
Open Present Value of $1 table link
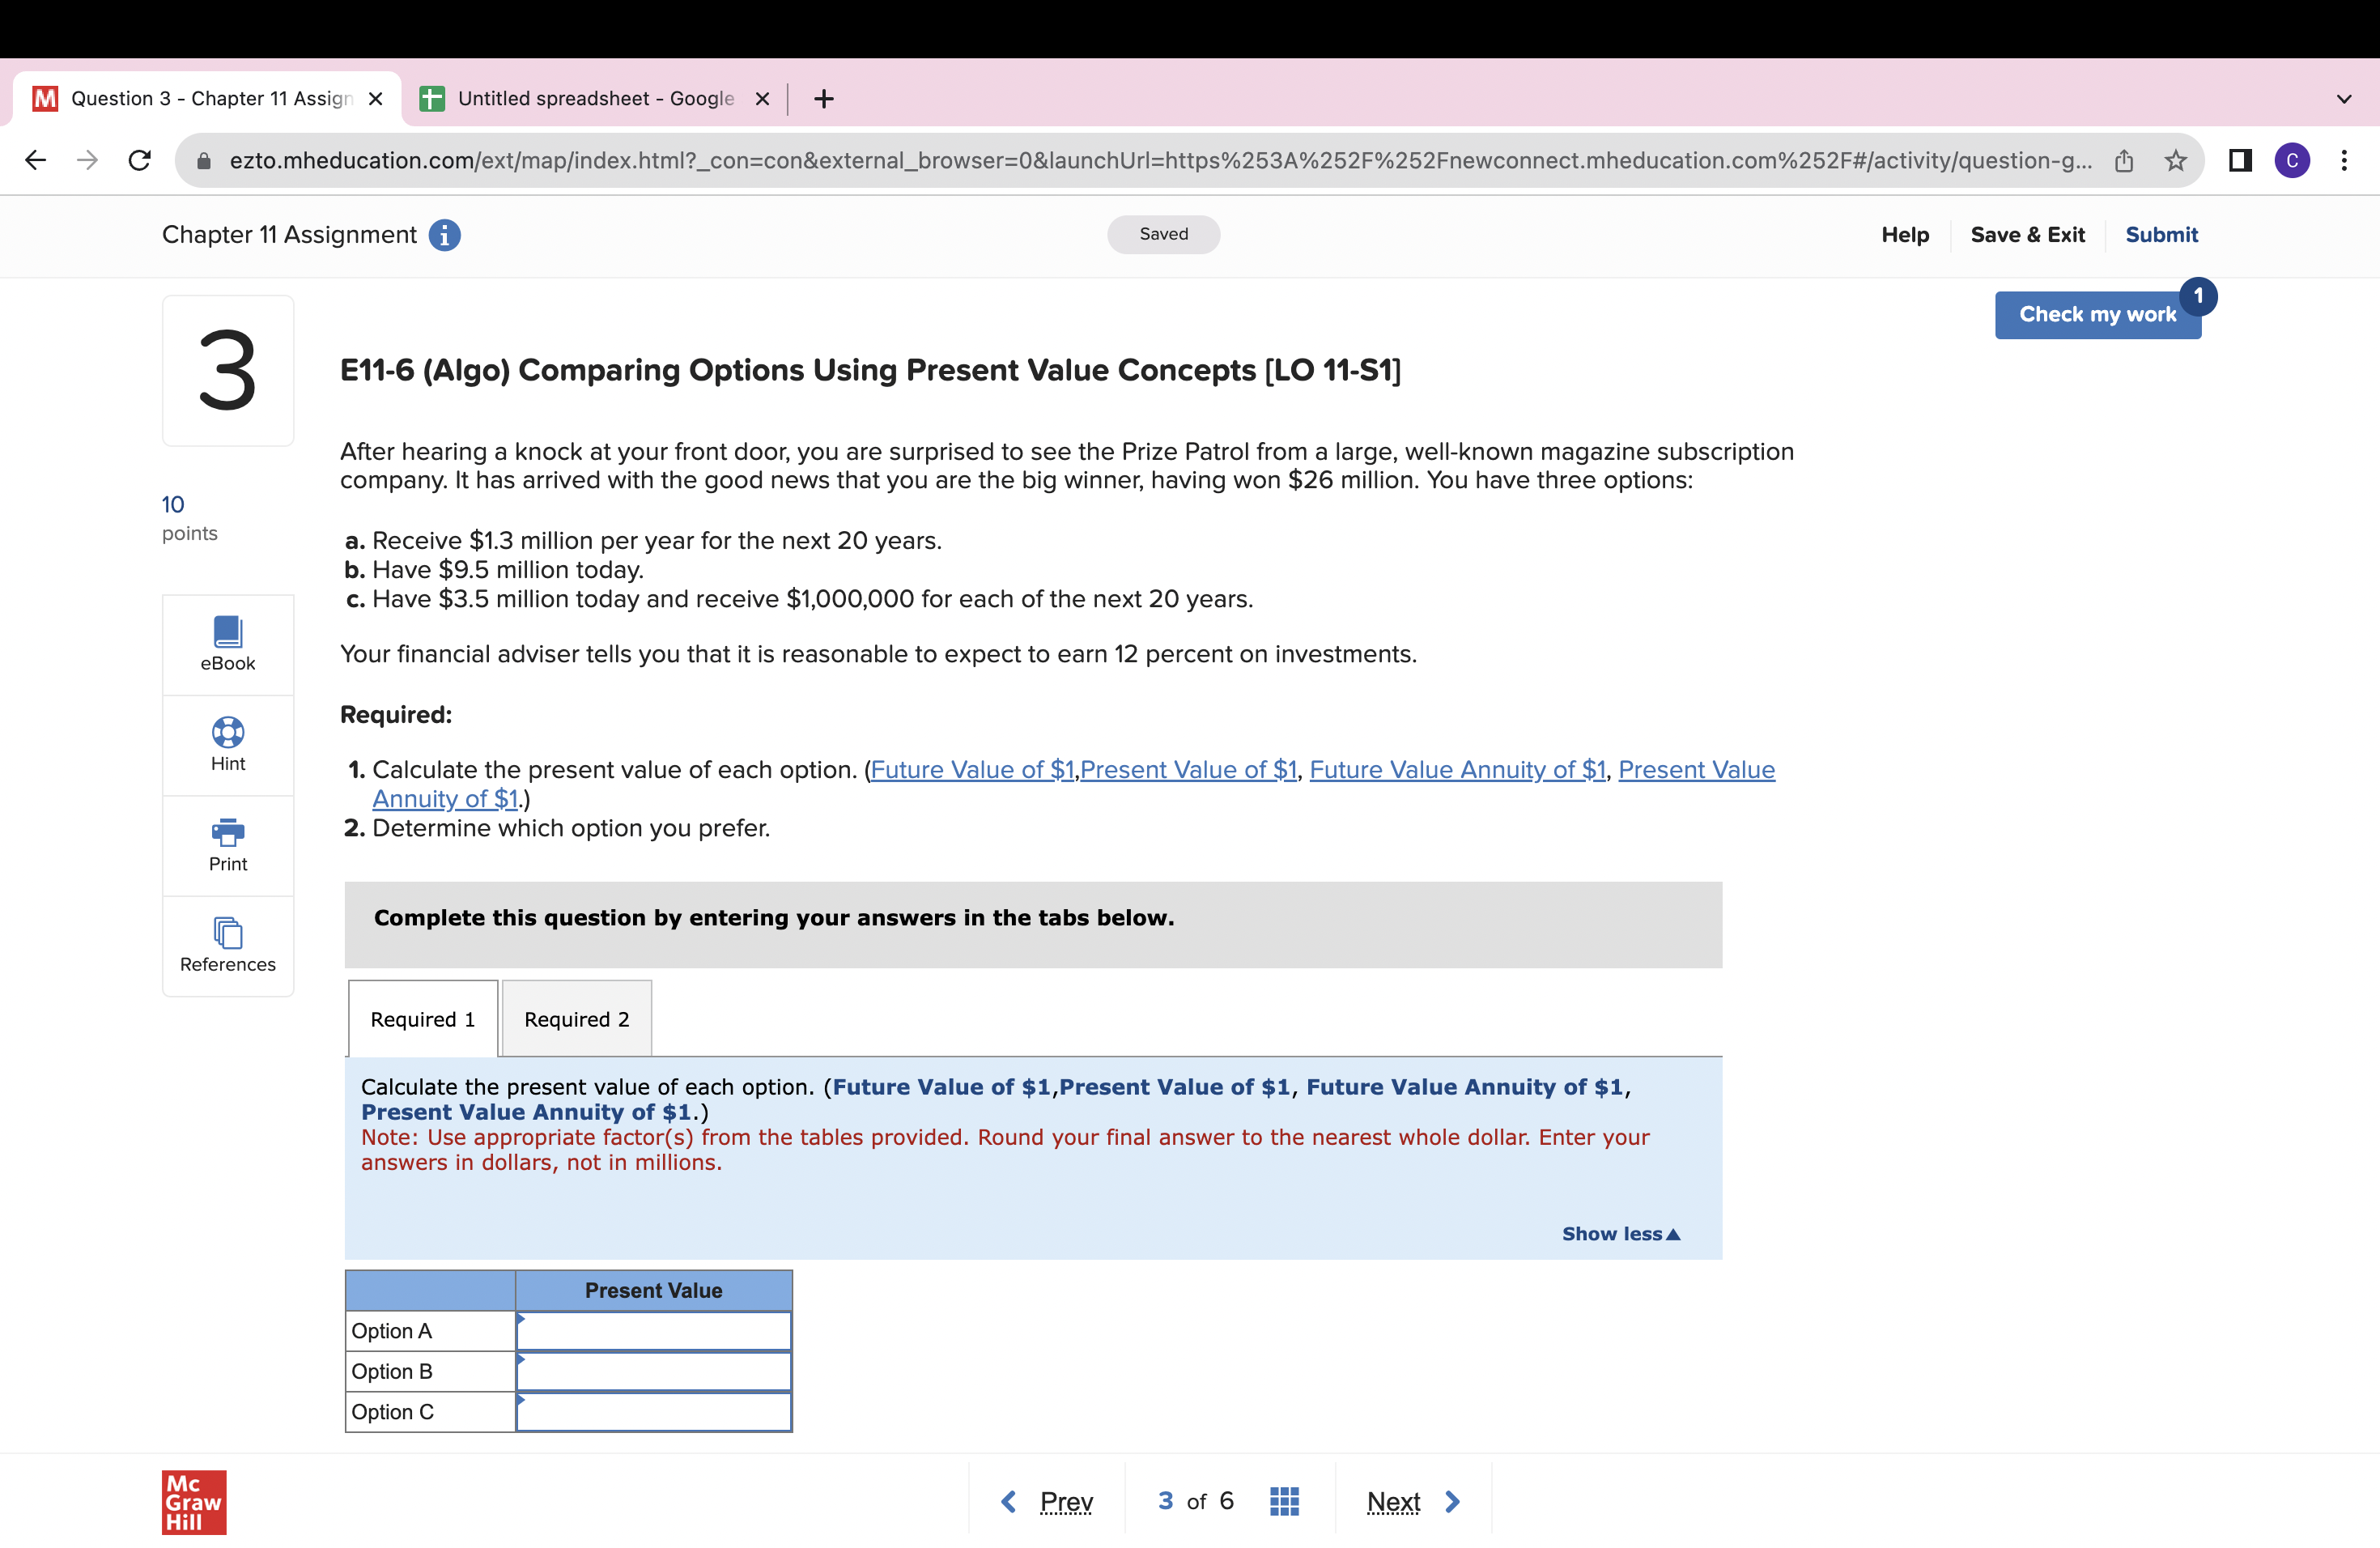1188,770
